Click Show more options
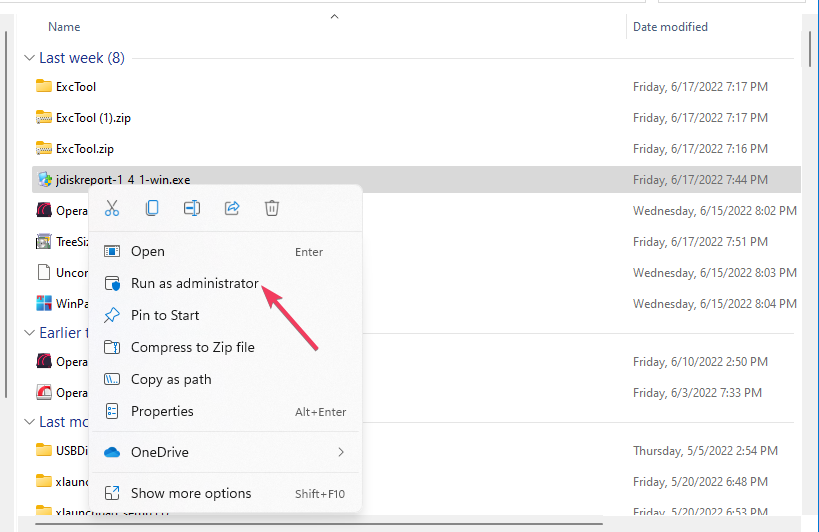Viewport: 819px width, 532px height. (x=225, y=493)
